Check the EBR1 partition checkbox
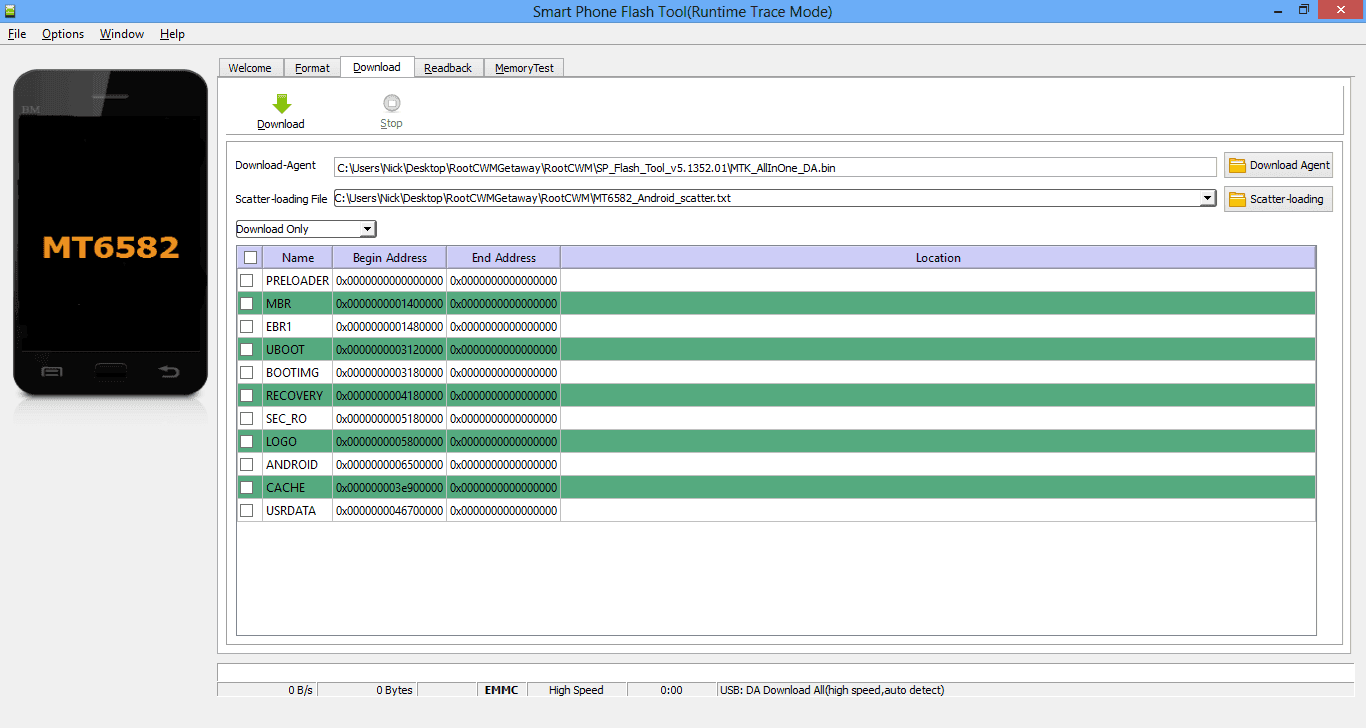 point(246,327)
